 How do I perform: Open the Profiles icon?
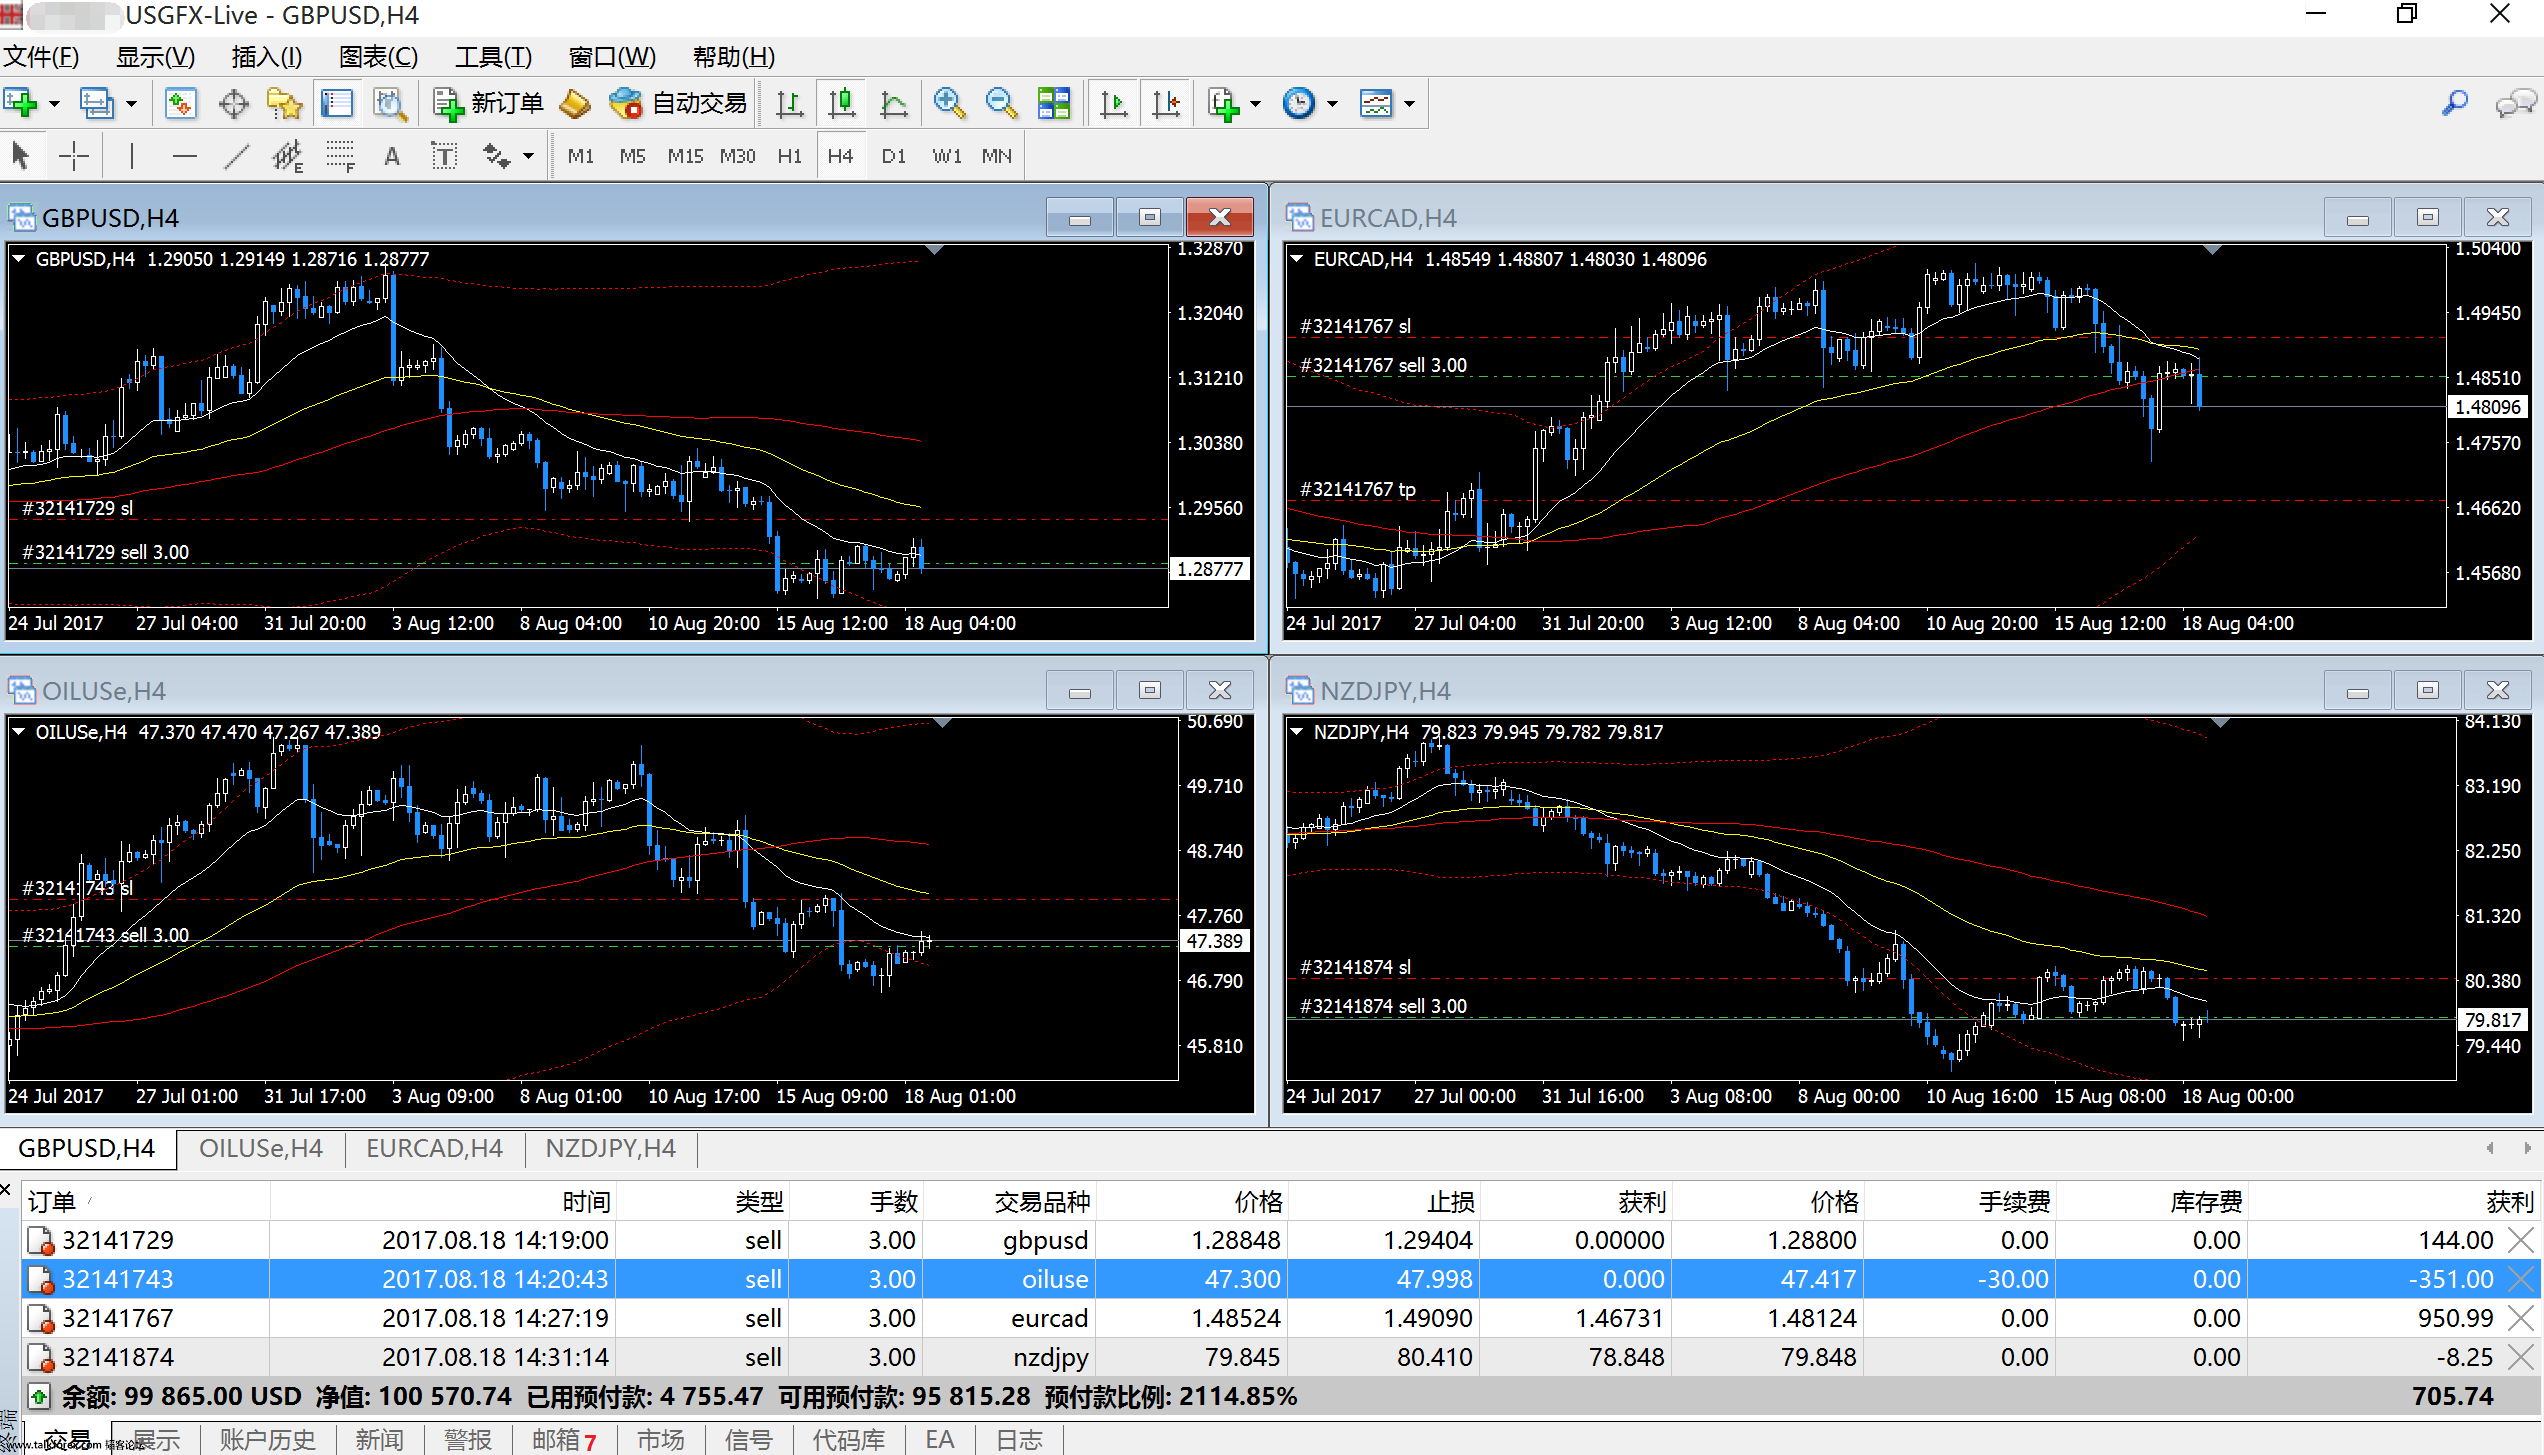pyautogui.click(x=97, y=103)
